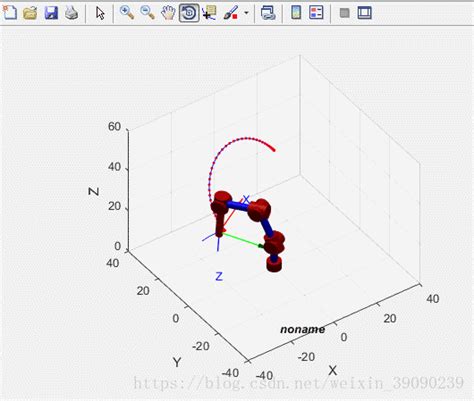Click the robot's red base cylinder
Image resolution: width=474 pixels, height=401 pixels.
click(274, 265)
